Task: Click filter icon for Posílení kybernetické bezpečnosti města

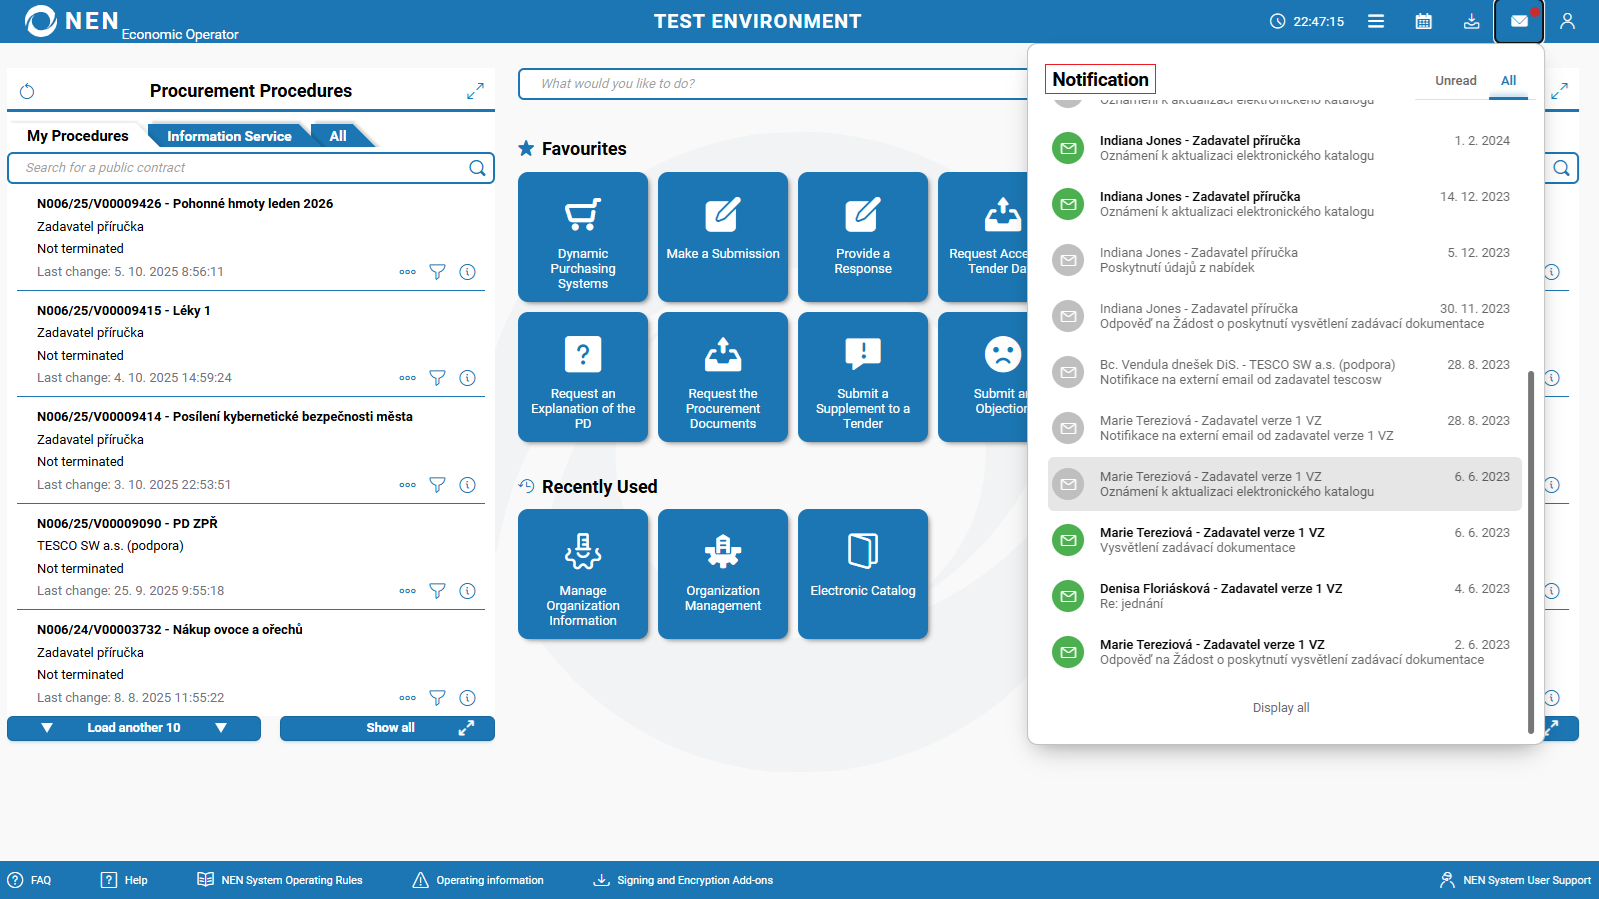Action: coord(437,485)
